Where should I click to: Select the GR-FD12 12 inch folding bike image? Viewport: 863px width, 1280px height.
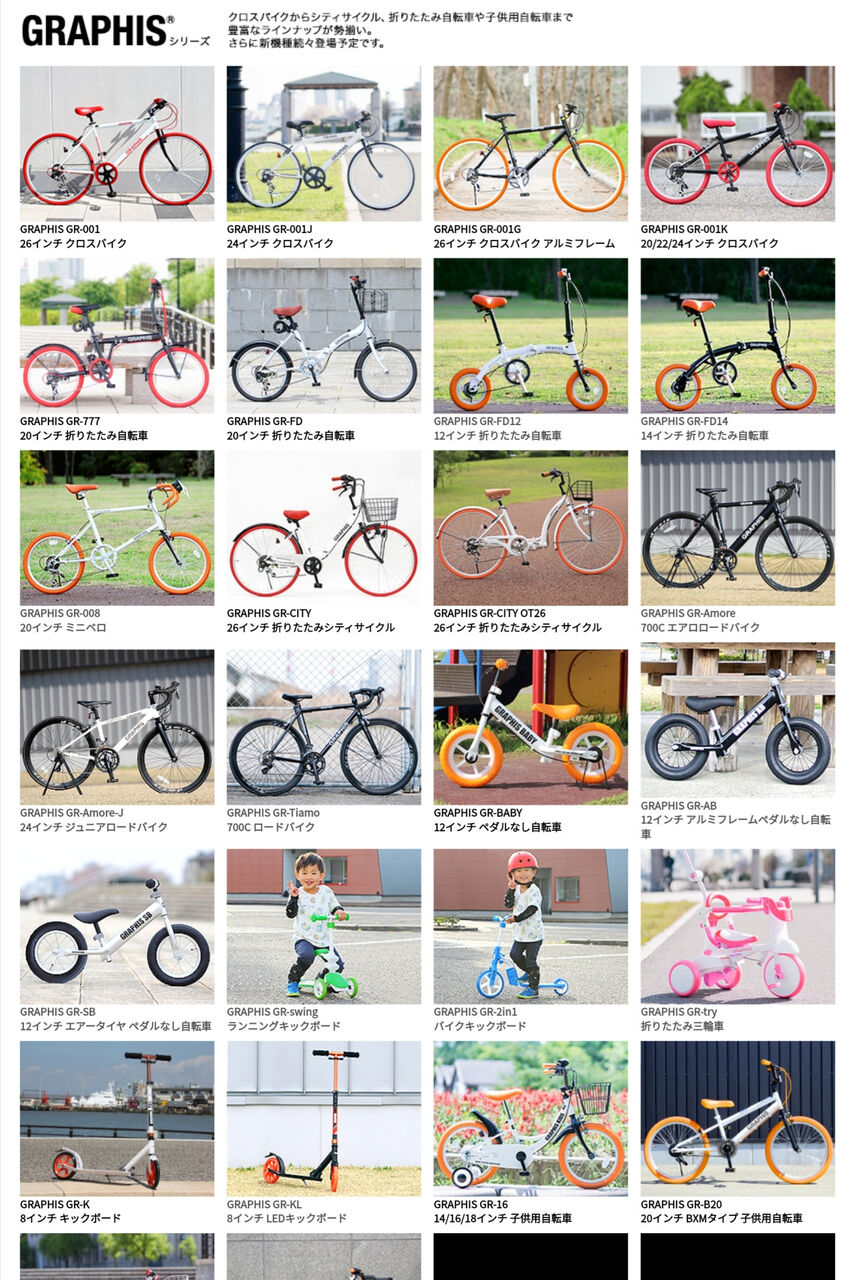531,336
